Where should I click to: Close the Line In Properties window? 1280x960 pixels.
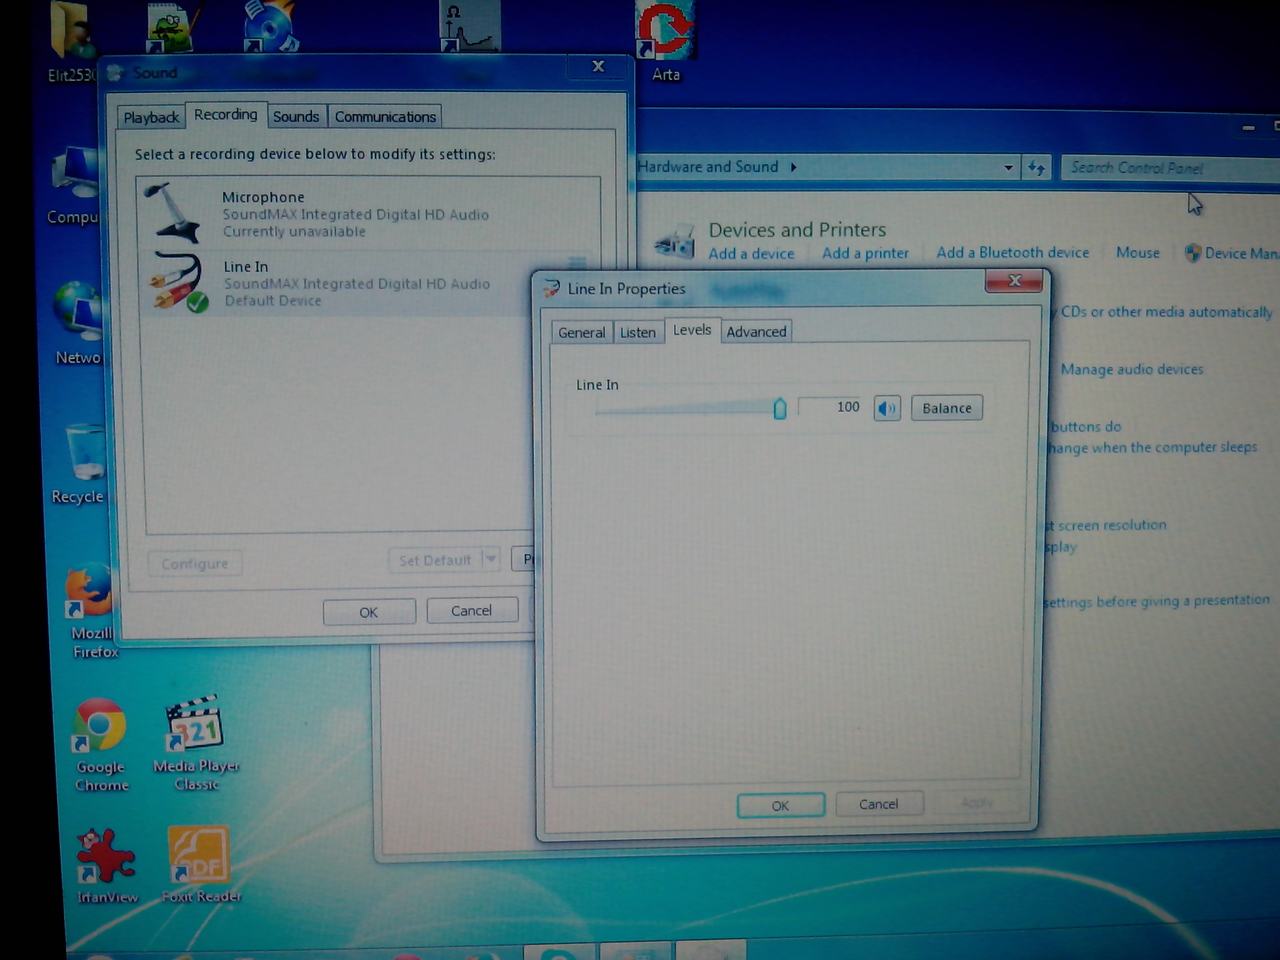pyautogui.click(x=1014, y=281)
